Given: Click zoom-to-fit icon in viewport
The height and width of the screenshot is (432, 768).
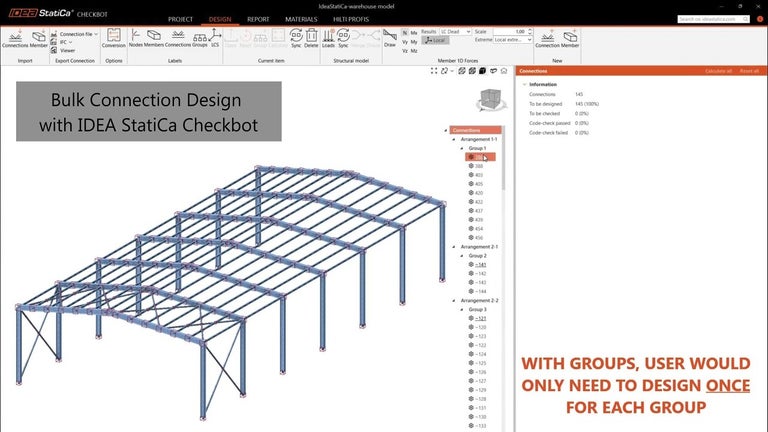Looking at the screenshot, I should coord(434,71).
